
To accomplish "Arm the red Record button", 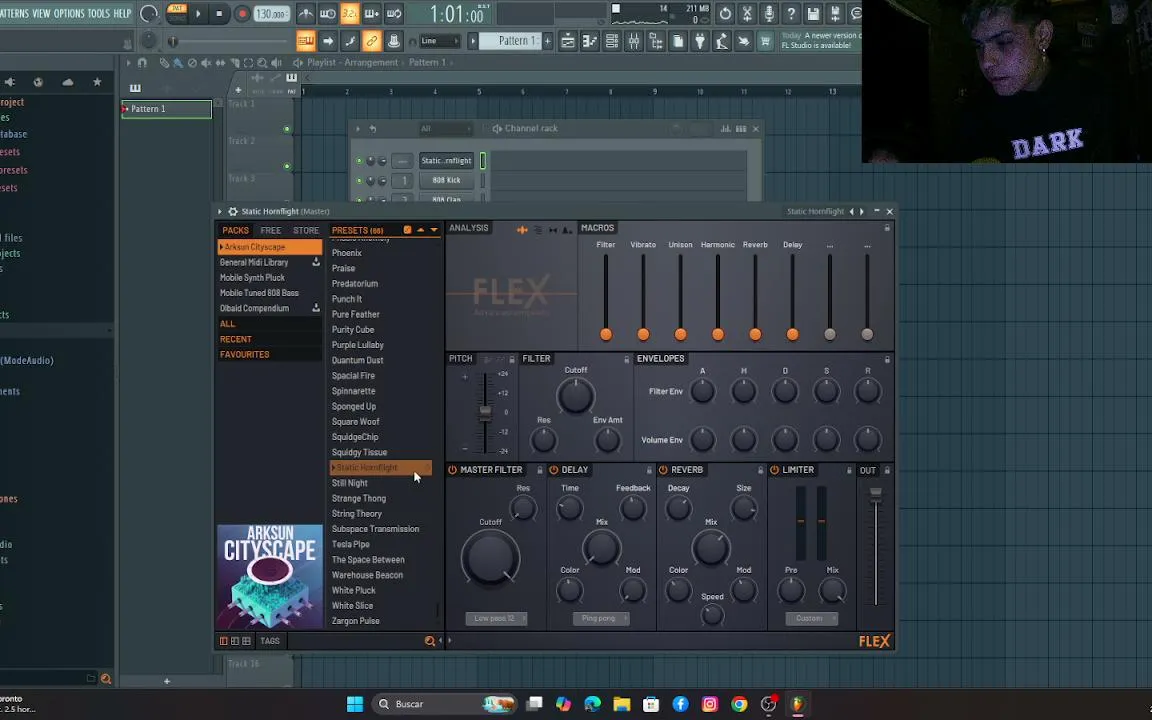I will (242, 13).
